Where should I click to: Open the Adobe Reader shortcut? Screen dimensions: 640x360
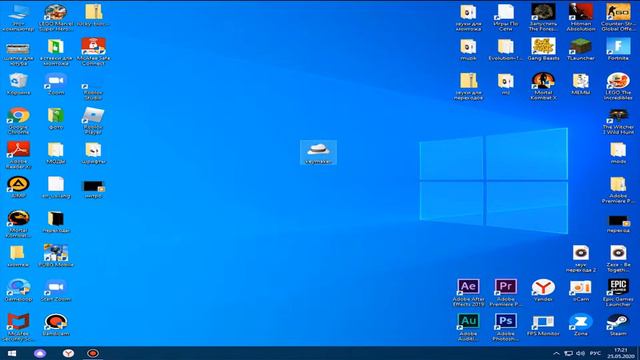18,155
